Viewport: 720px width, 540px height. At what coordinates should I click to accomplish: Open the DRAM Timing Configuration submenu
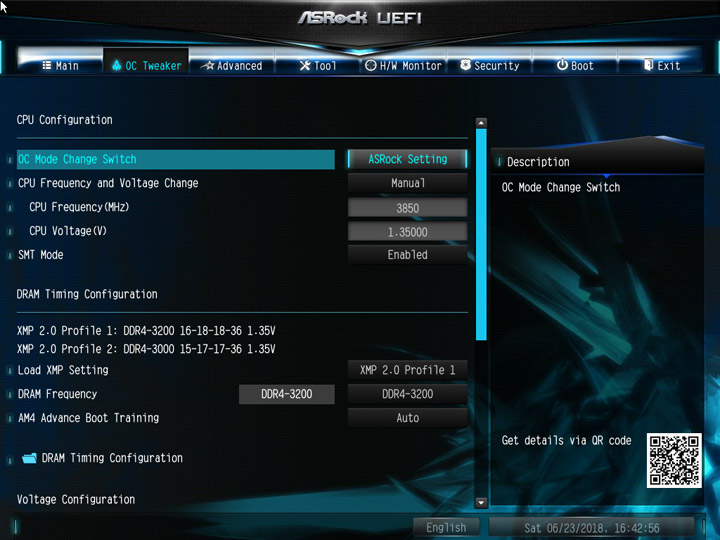point(112,458)
